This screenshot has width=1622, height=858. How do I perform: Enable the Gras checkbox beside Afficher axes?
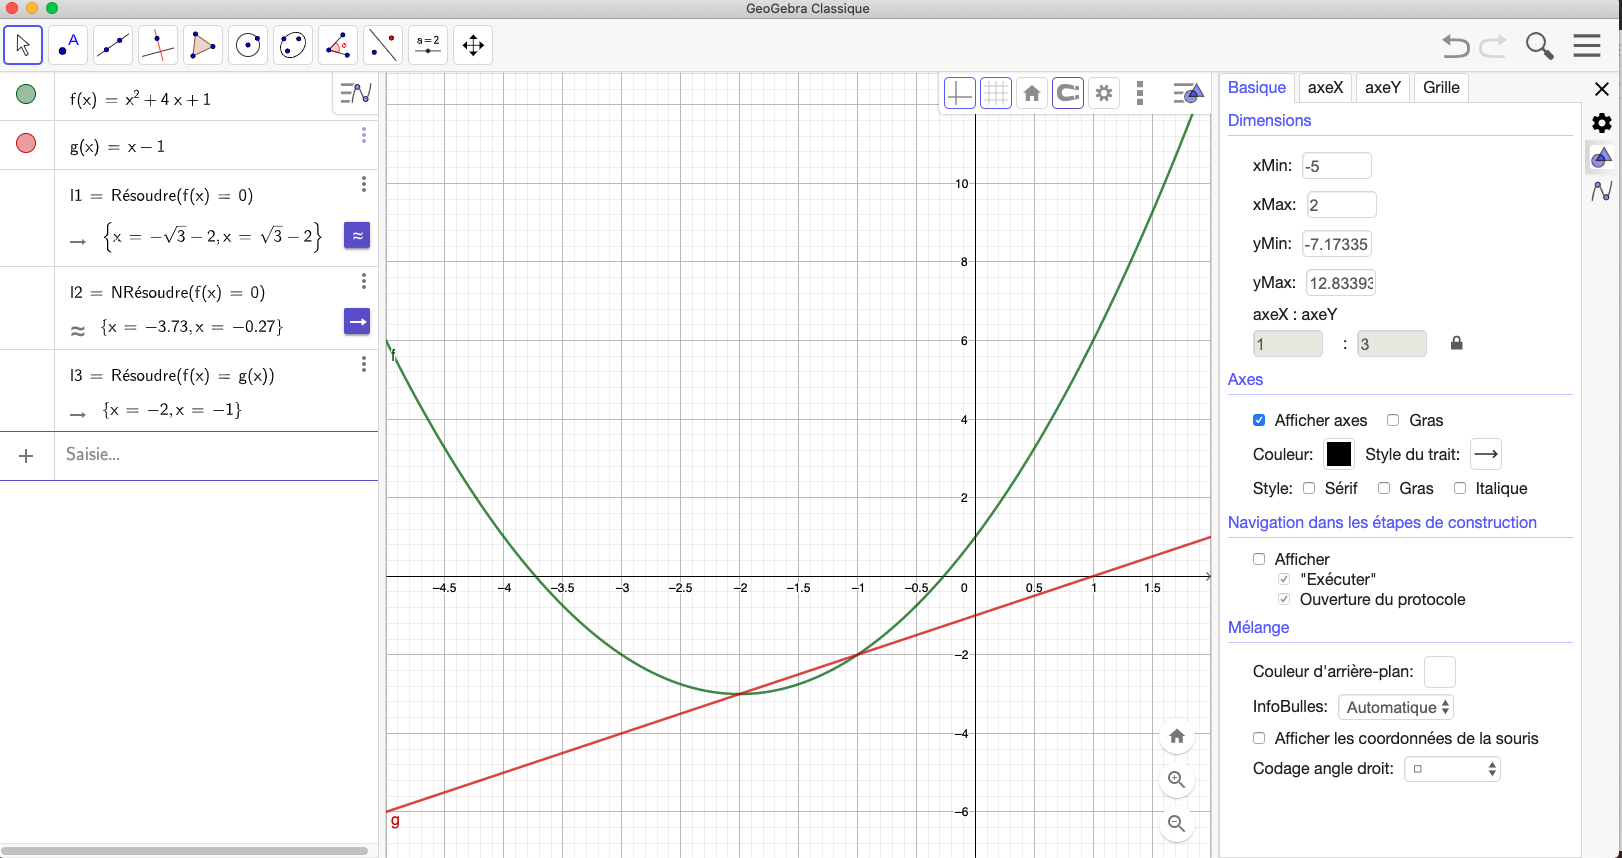pyautogui.click(x=1393, y=420)
